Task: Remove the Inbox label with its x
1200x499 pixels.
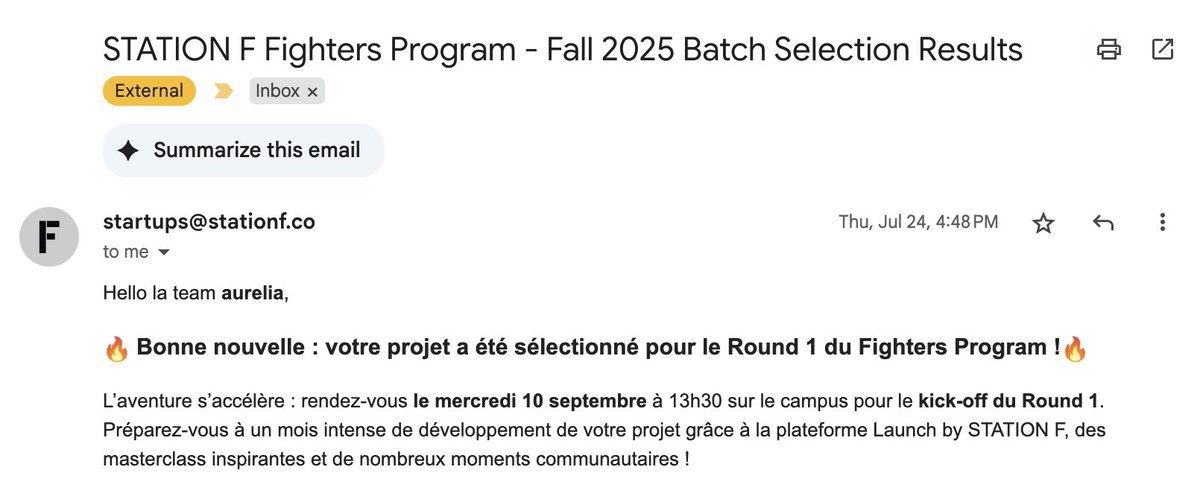Action: pyautogui.click(x=312, y=92)
